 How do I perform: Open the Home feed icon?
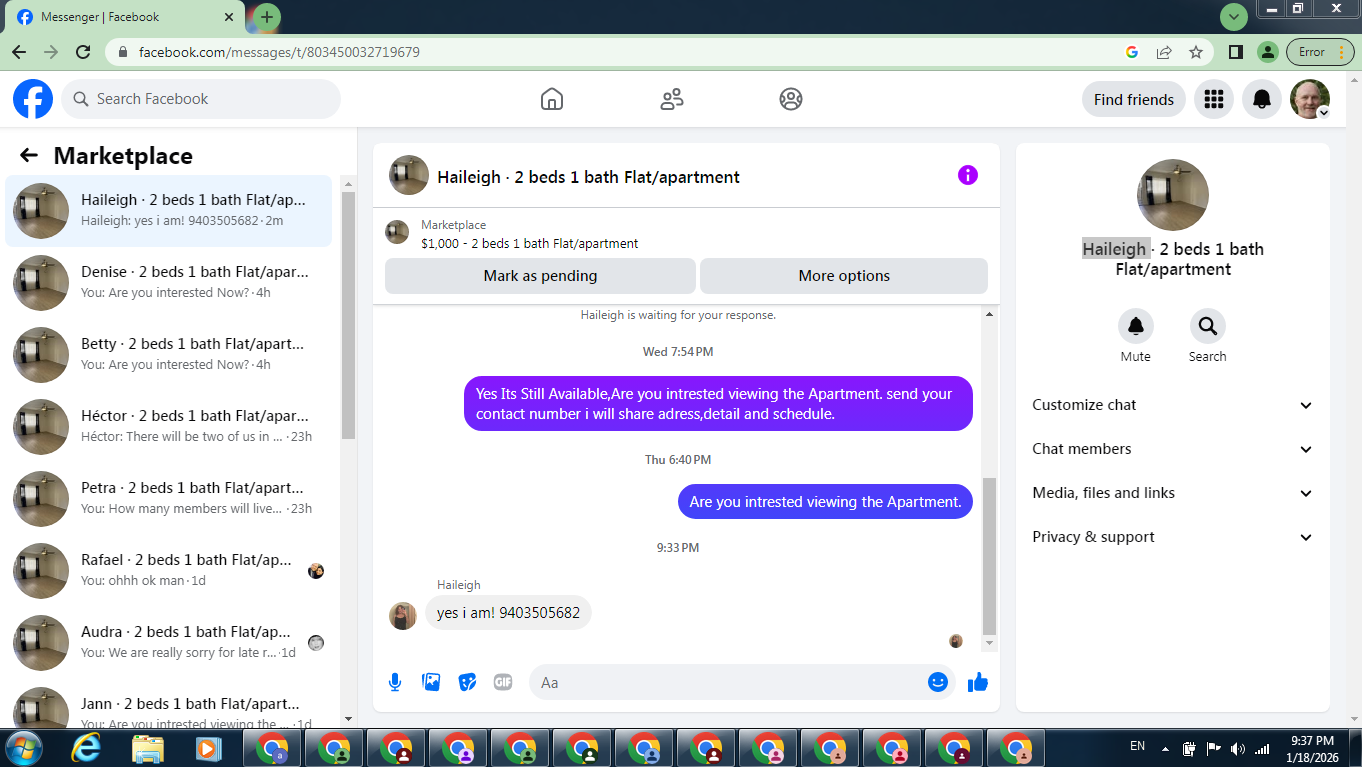click(x=551, y=99)
